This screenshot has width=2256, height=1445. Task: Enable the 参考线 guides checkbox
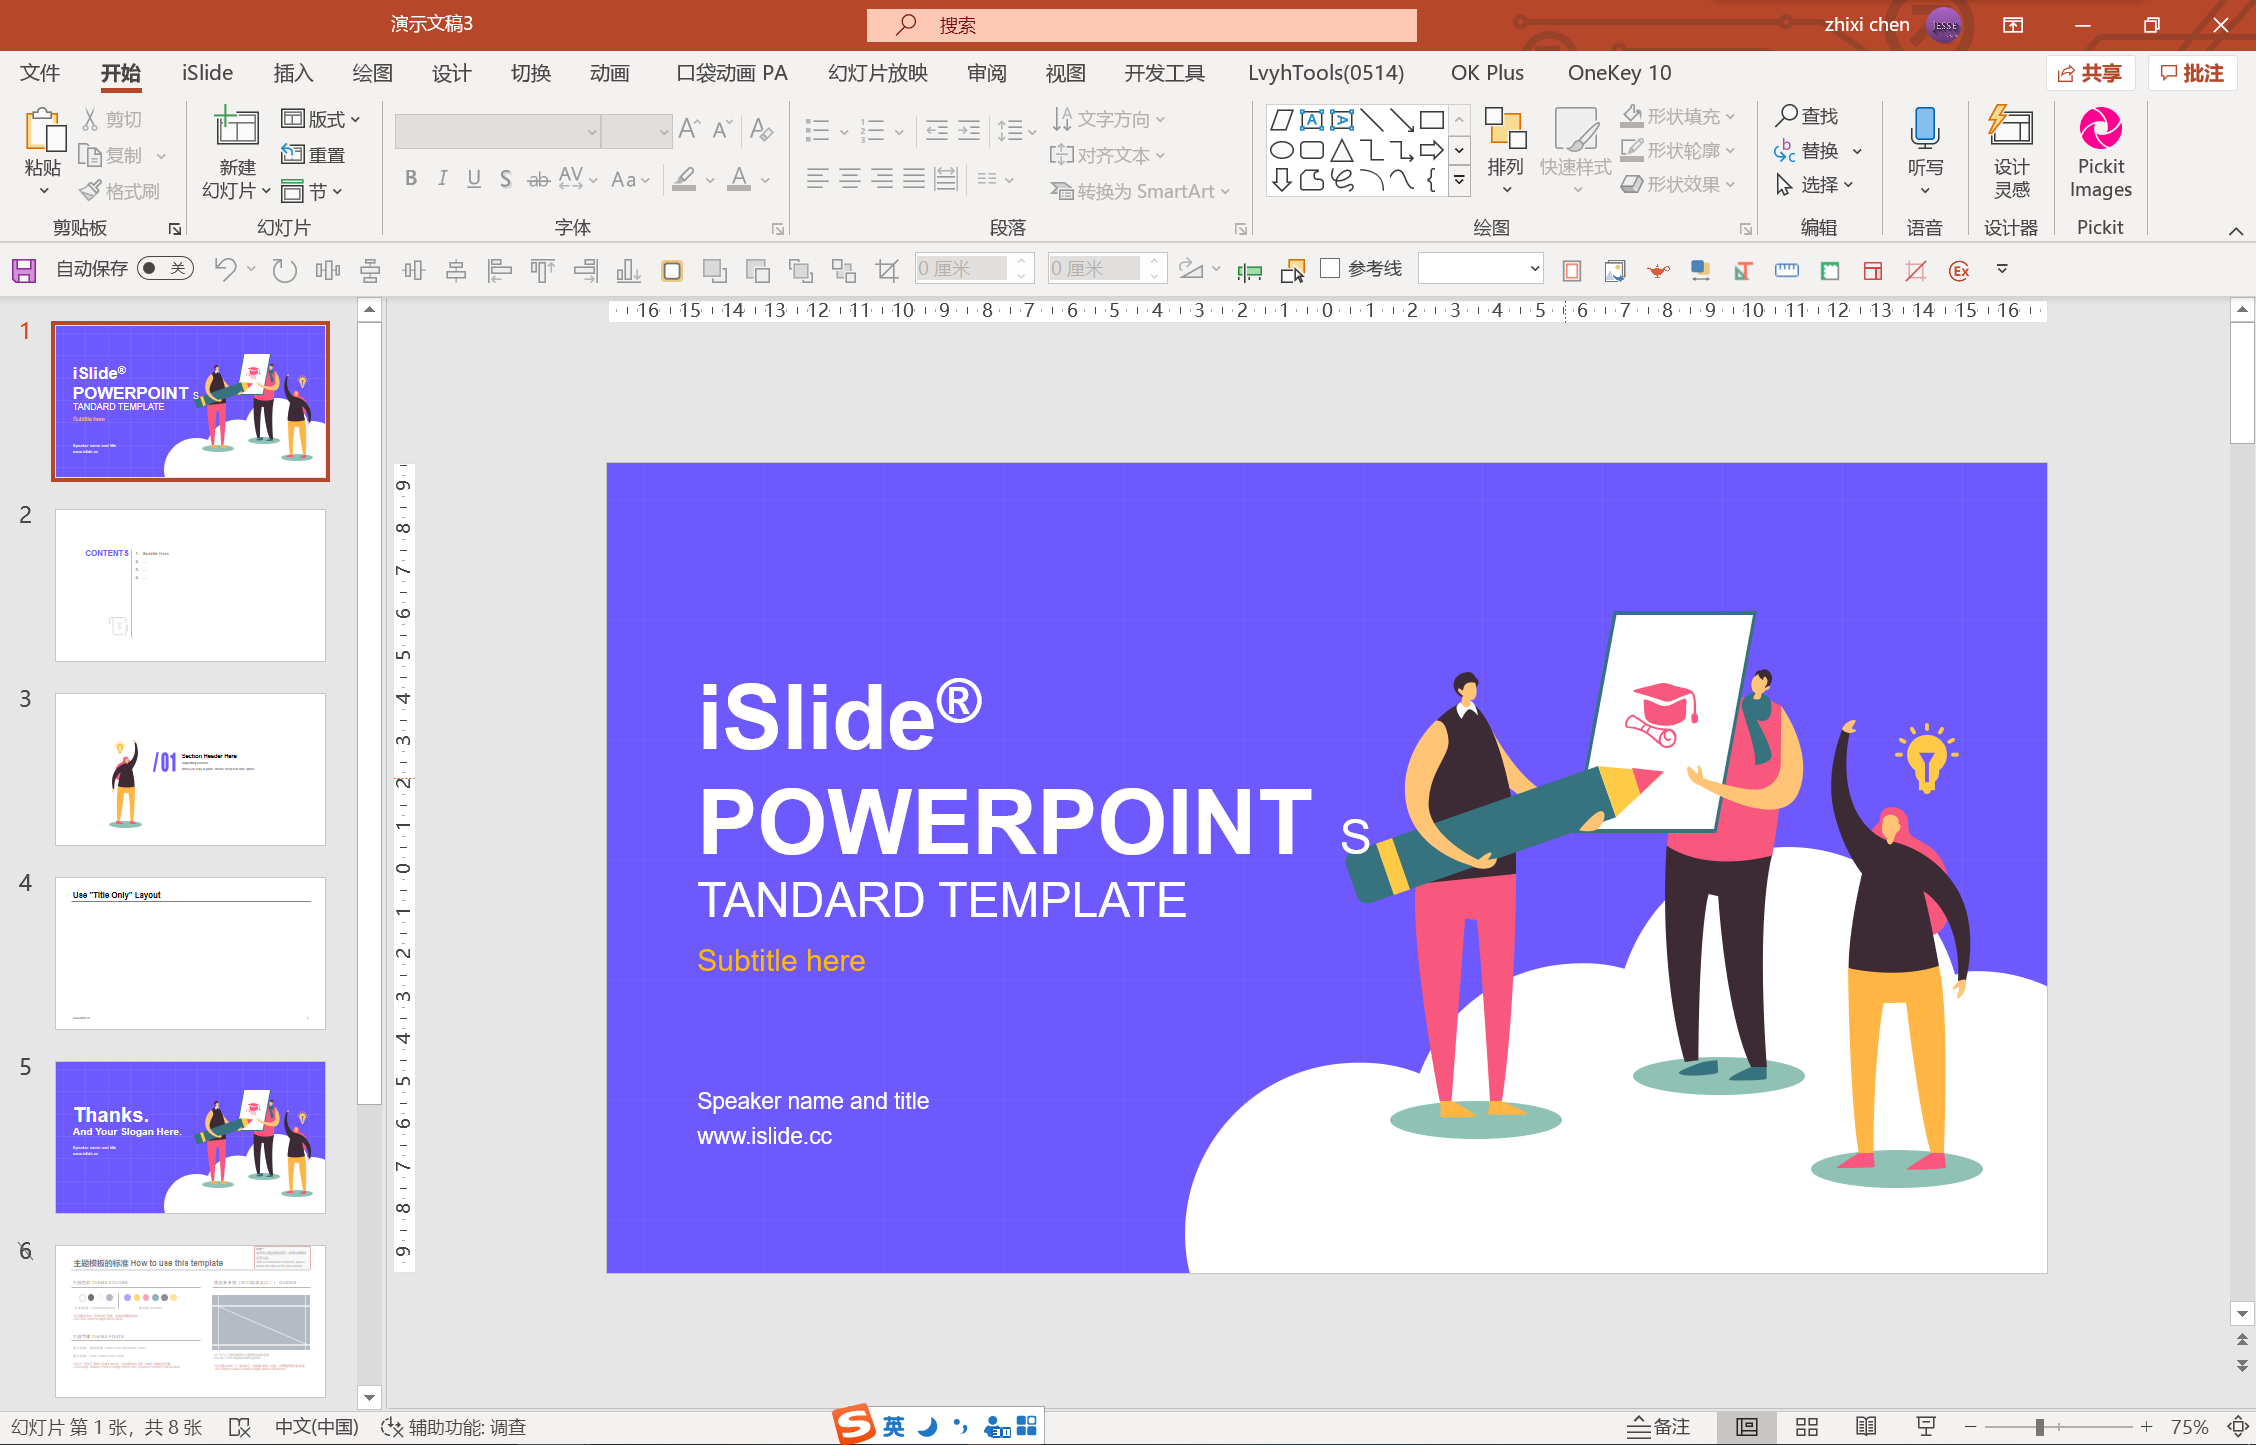[x=1330, y=268]
